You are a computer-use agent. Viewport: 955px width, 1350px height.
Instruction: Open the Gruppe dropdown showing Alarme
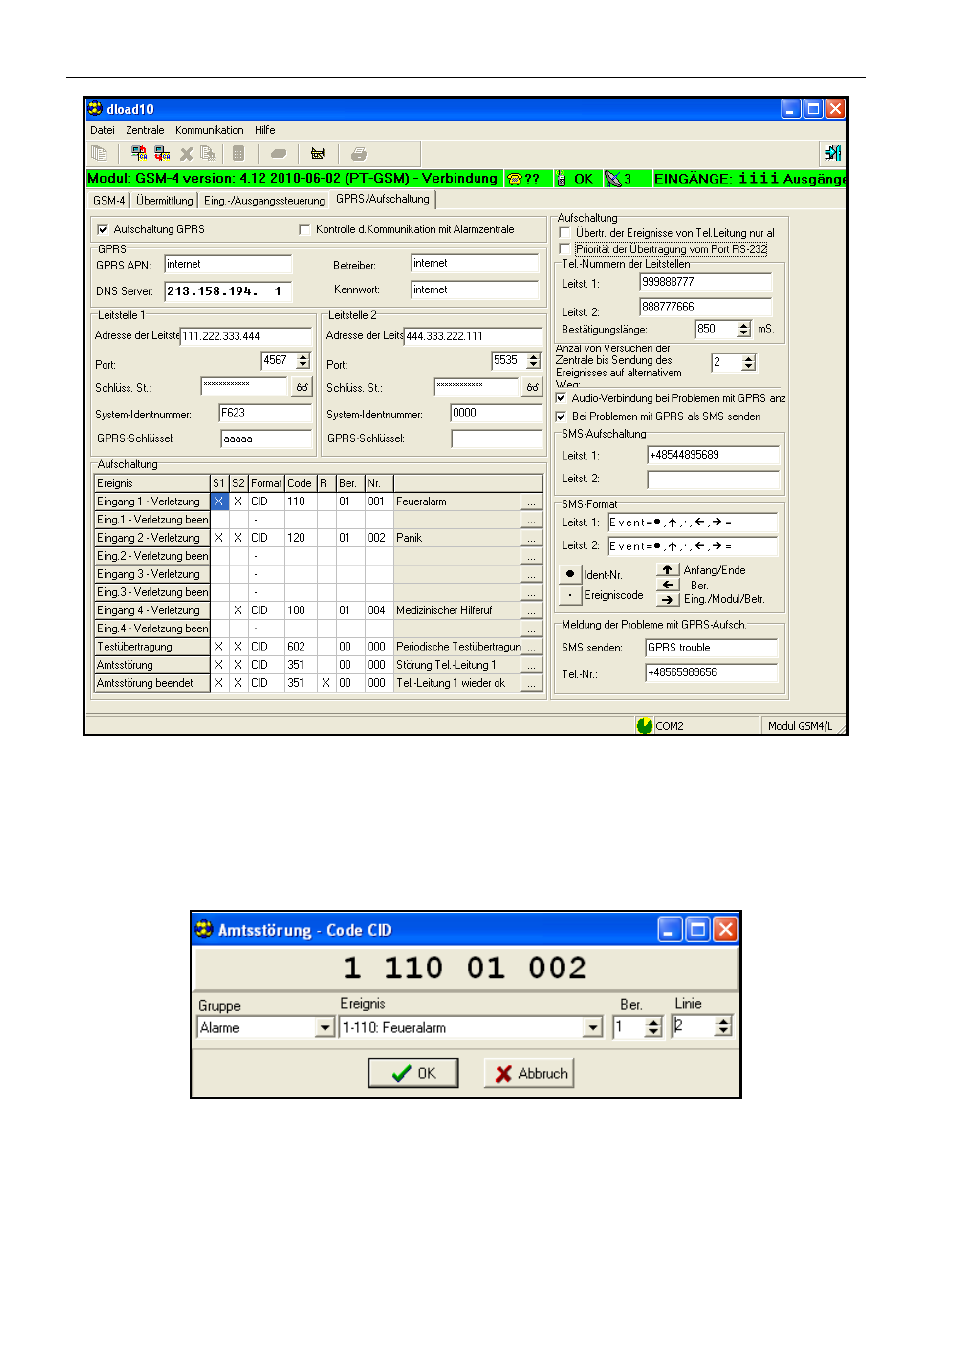[x=324, y=1028]
